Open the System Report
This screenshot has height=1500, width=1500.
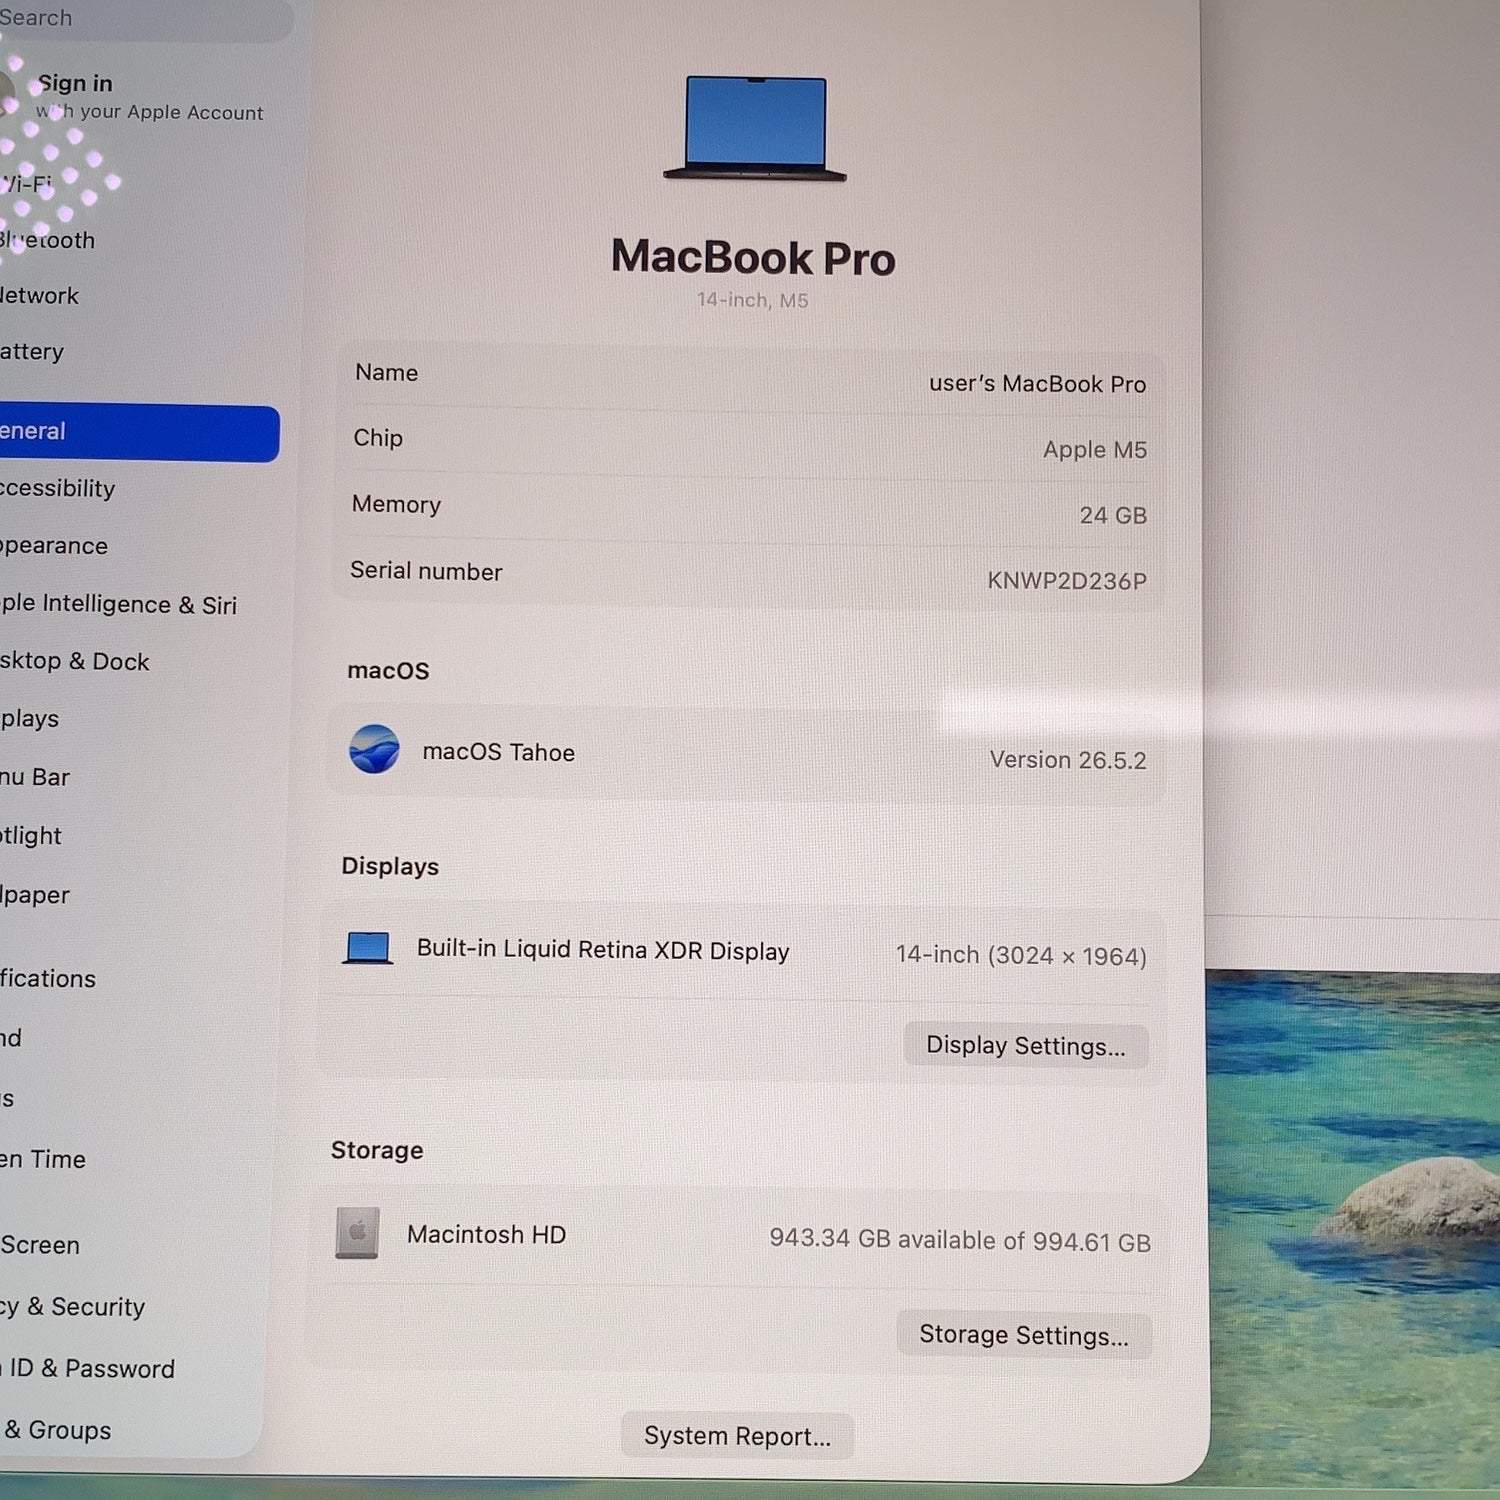click(x=737, y=1436)
